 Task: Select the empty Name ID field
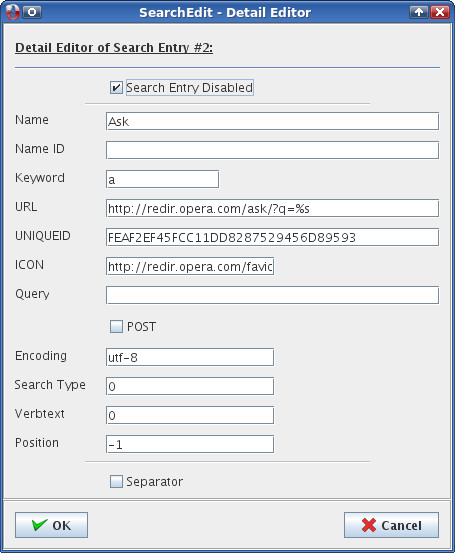272,150
